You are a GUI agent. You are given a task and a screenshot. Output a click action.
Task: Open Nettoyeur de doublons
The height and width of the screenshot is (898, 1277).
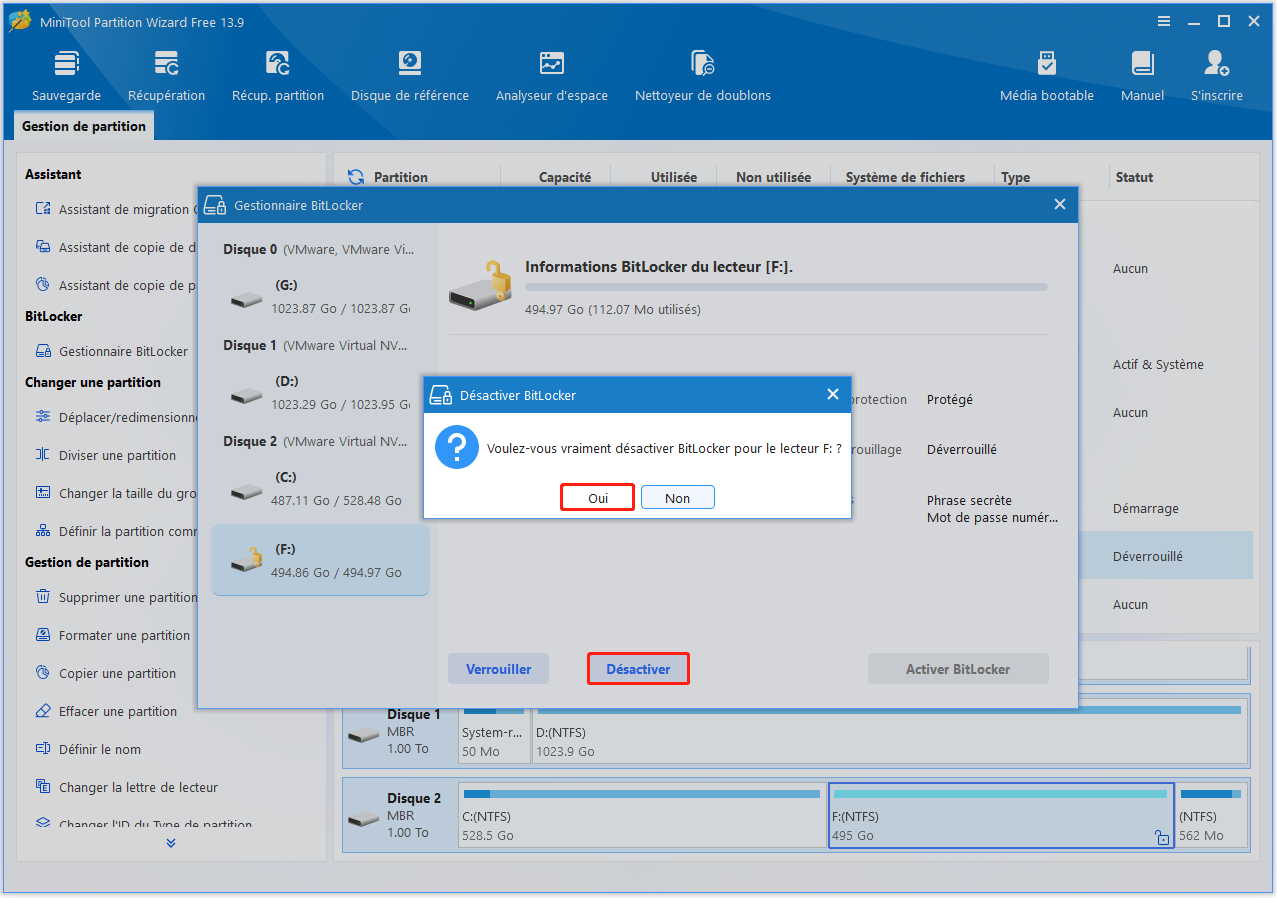[x=703, y=77]
